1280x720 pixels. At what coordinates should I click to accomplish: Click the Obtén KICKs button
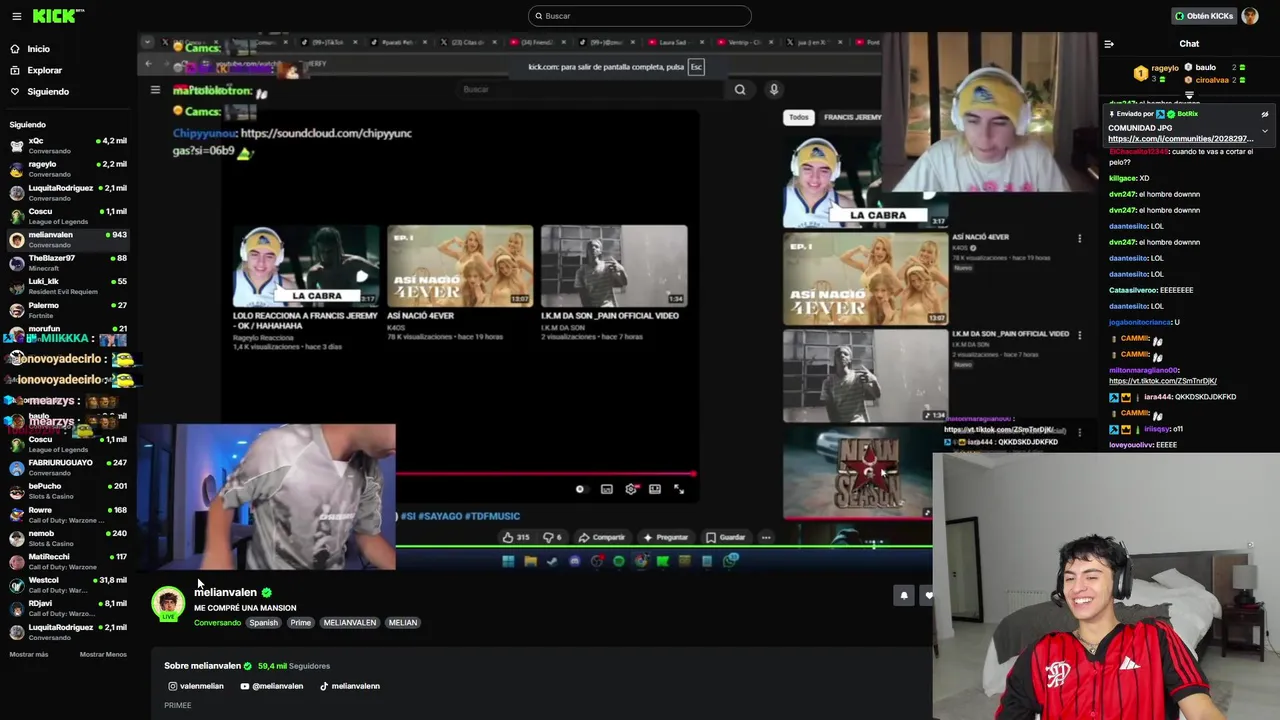pos(1204,16)
